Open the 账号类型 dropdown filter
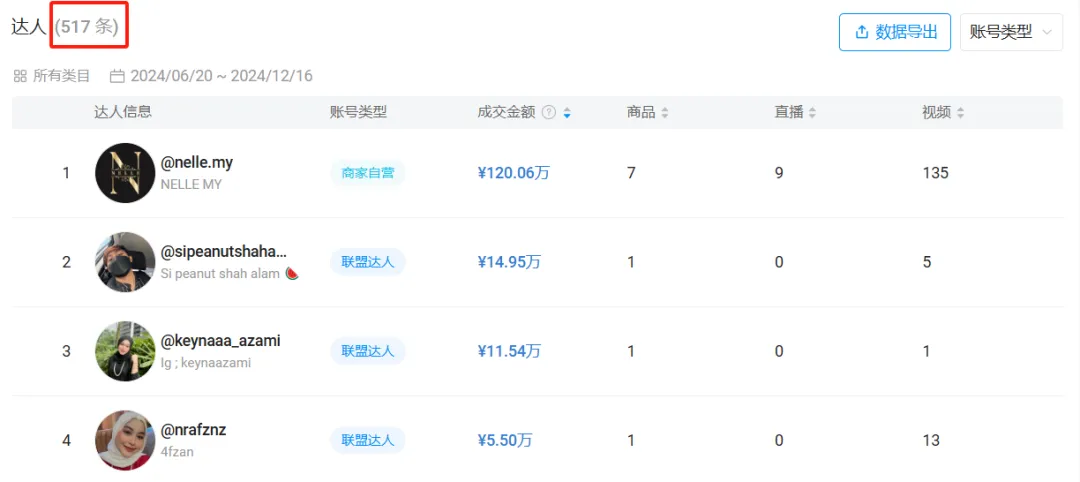 (1011, 32)
